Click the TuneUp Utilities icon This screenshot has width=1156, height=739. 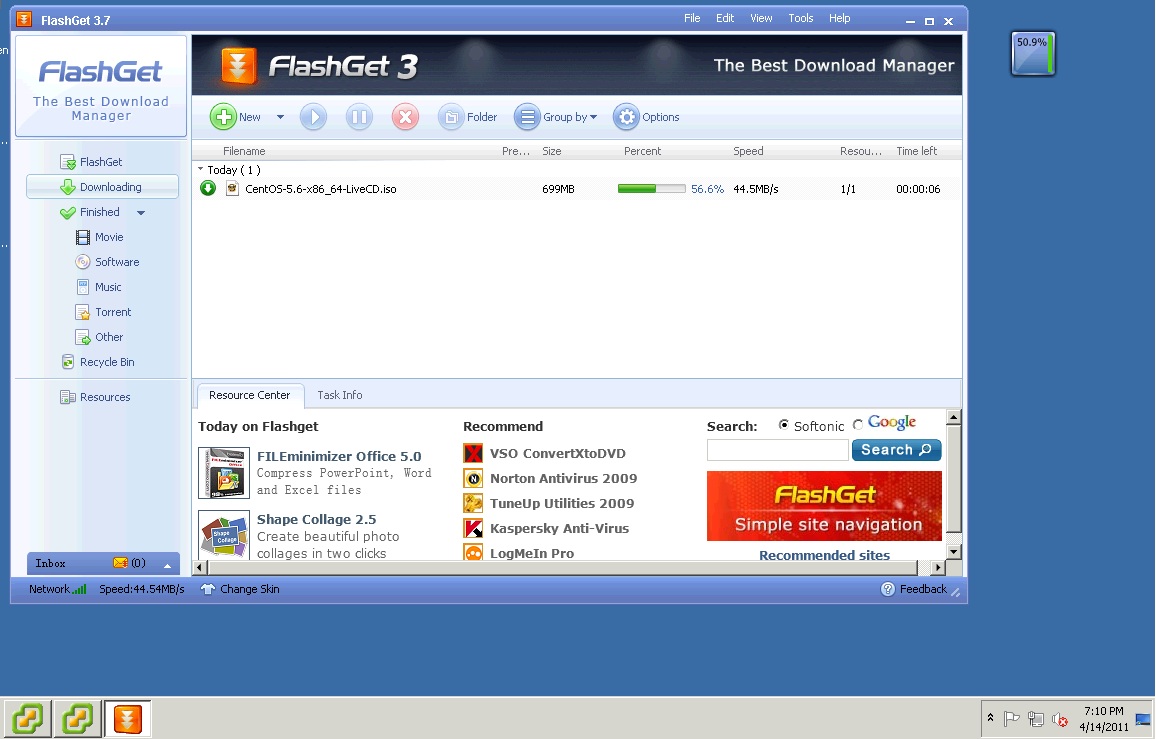(x=473, y=503)
